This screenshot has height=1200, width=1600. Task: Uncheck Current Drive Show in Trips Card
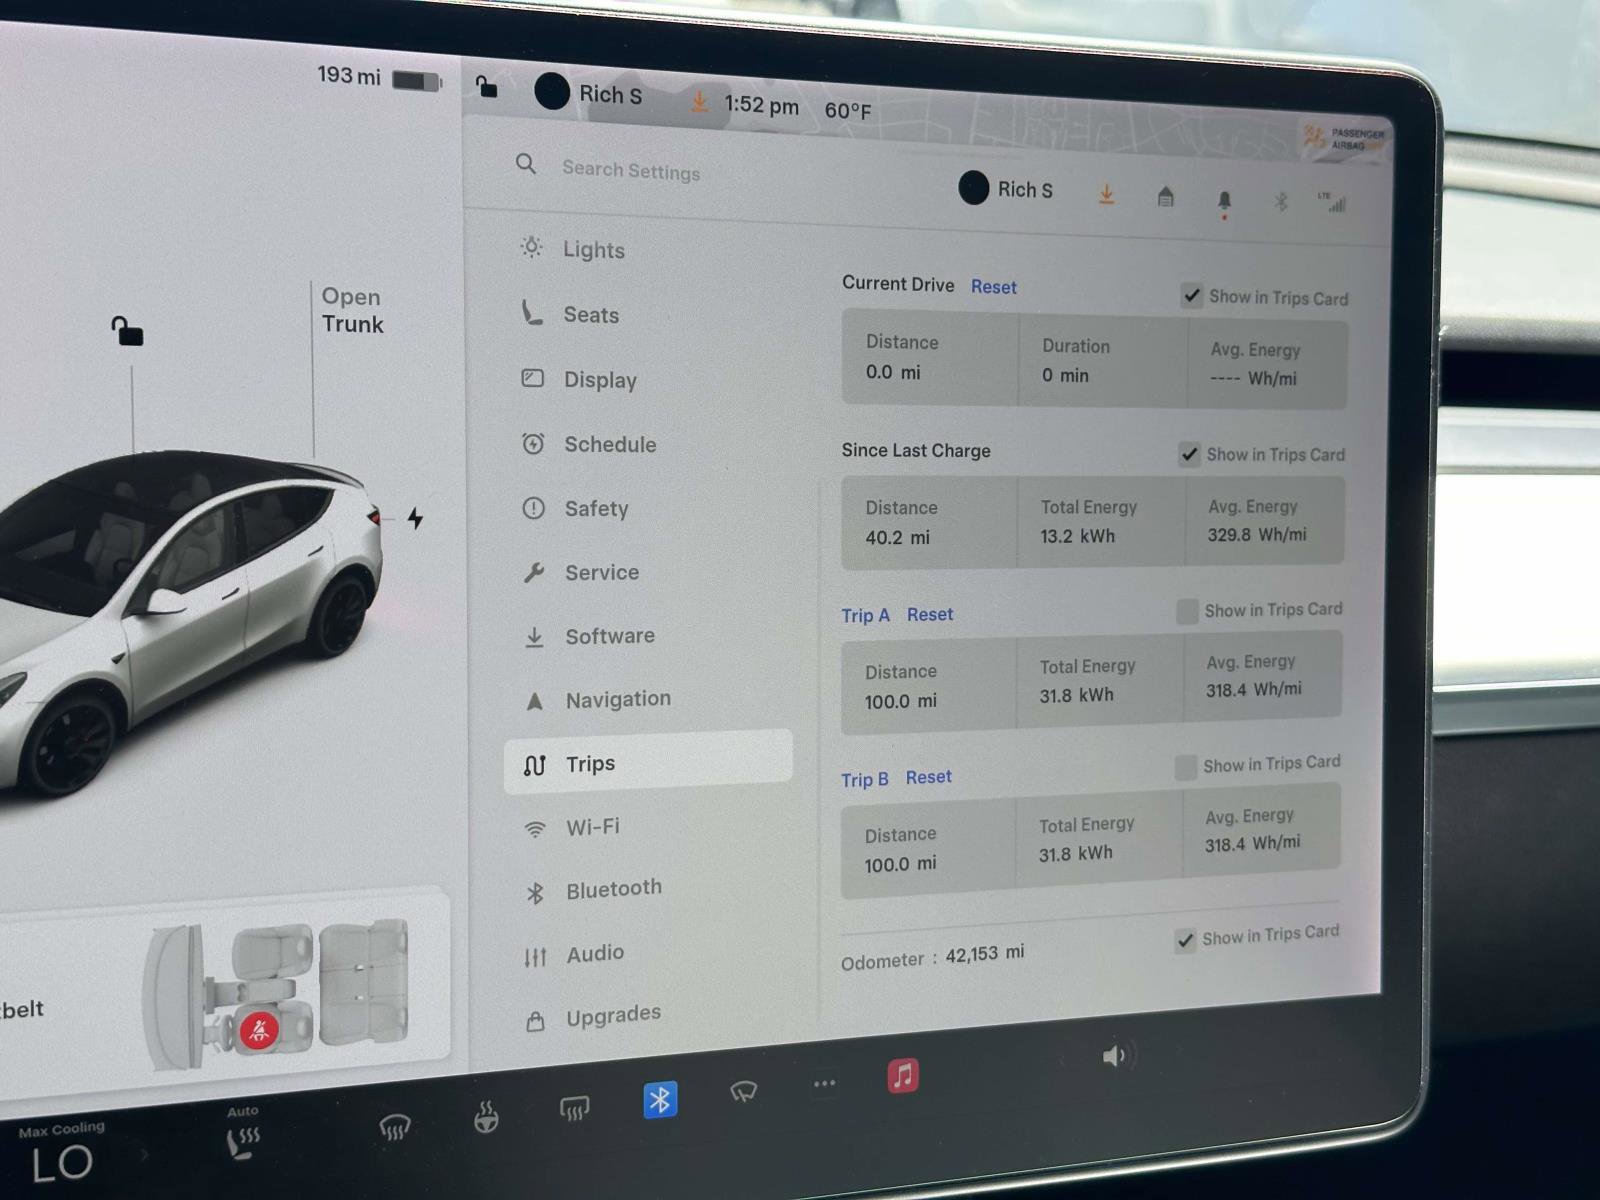1191,295
